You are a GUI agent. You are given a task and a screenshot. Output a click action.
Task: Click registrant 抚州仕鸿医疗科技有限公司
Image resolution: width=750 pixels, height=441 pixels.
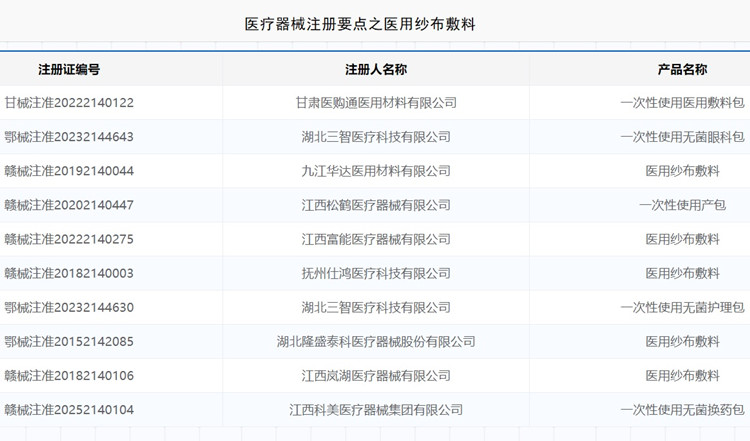point(376,273)
